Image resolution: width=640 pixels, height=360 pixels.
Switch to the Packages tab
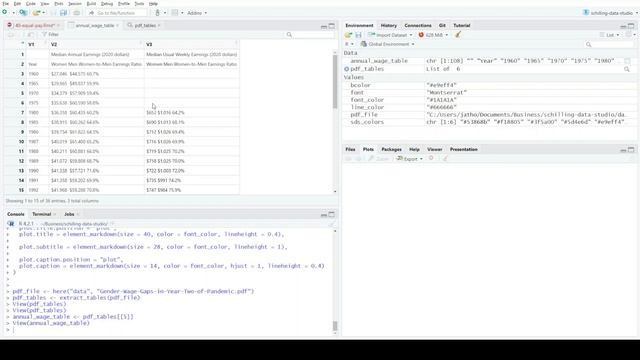pos(391,149)
